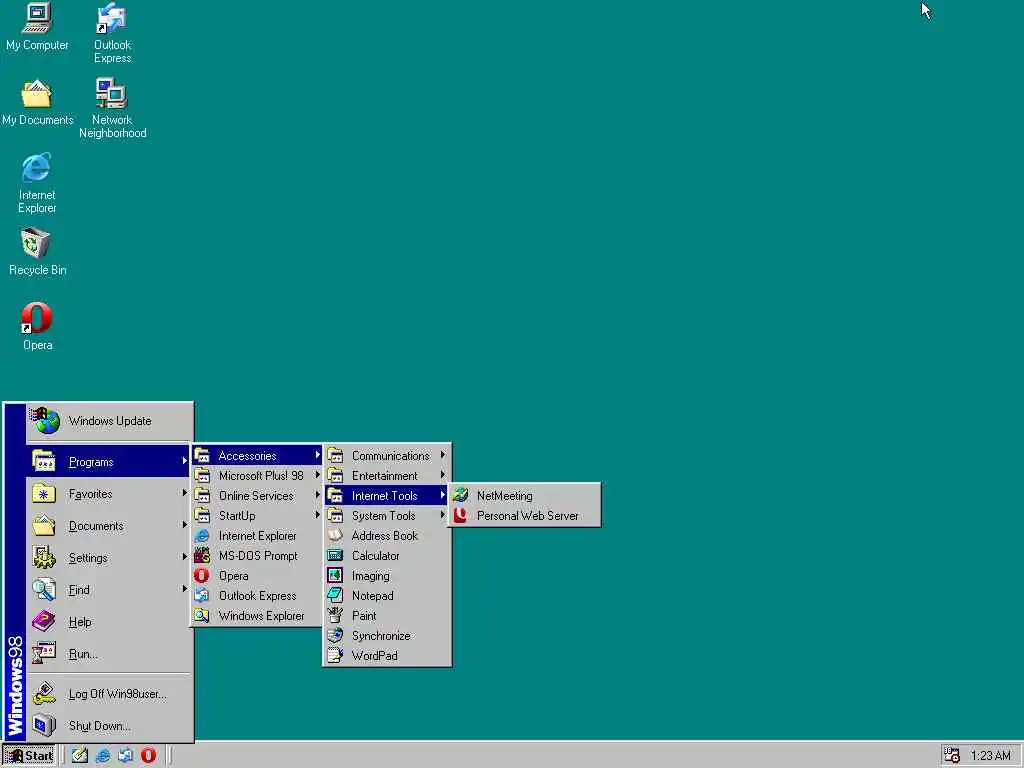Screen dimensions: 1024x768
Task: Choose Run... in the Start menu
Action: [x=109, y=654]
